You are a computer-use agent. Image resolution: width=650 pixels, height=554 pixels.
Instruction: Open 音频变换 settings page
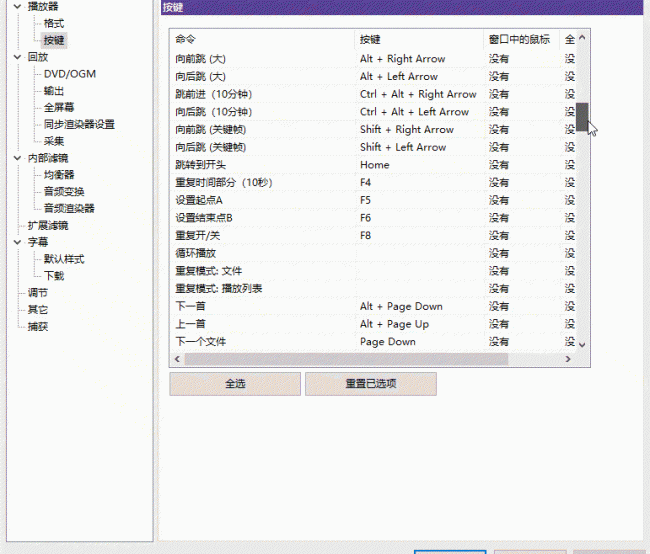click(64, 192)
